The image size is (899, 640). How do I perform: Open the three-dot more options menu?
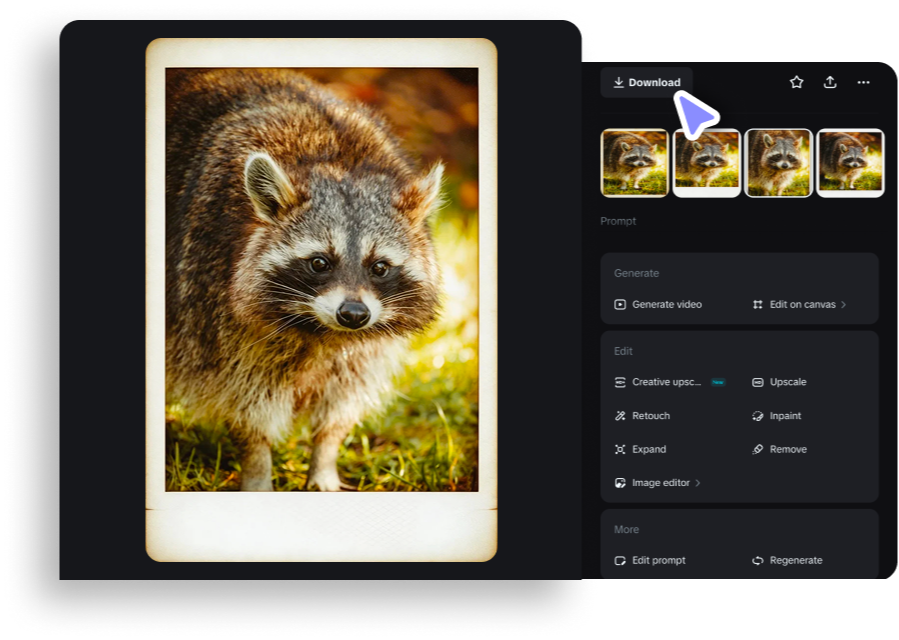click(x=863, y=82)
